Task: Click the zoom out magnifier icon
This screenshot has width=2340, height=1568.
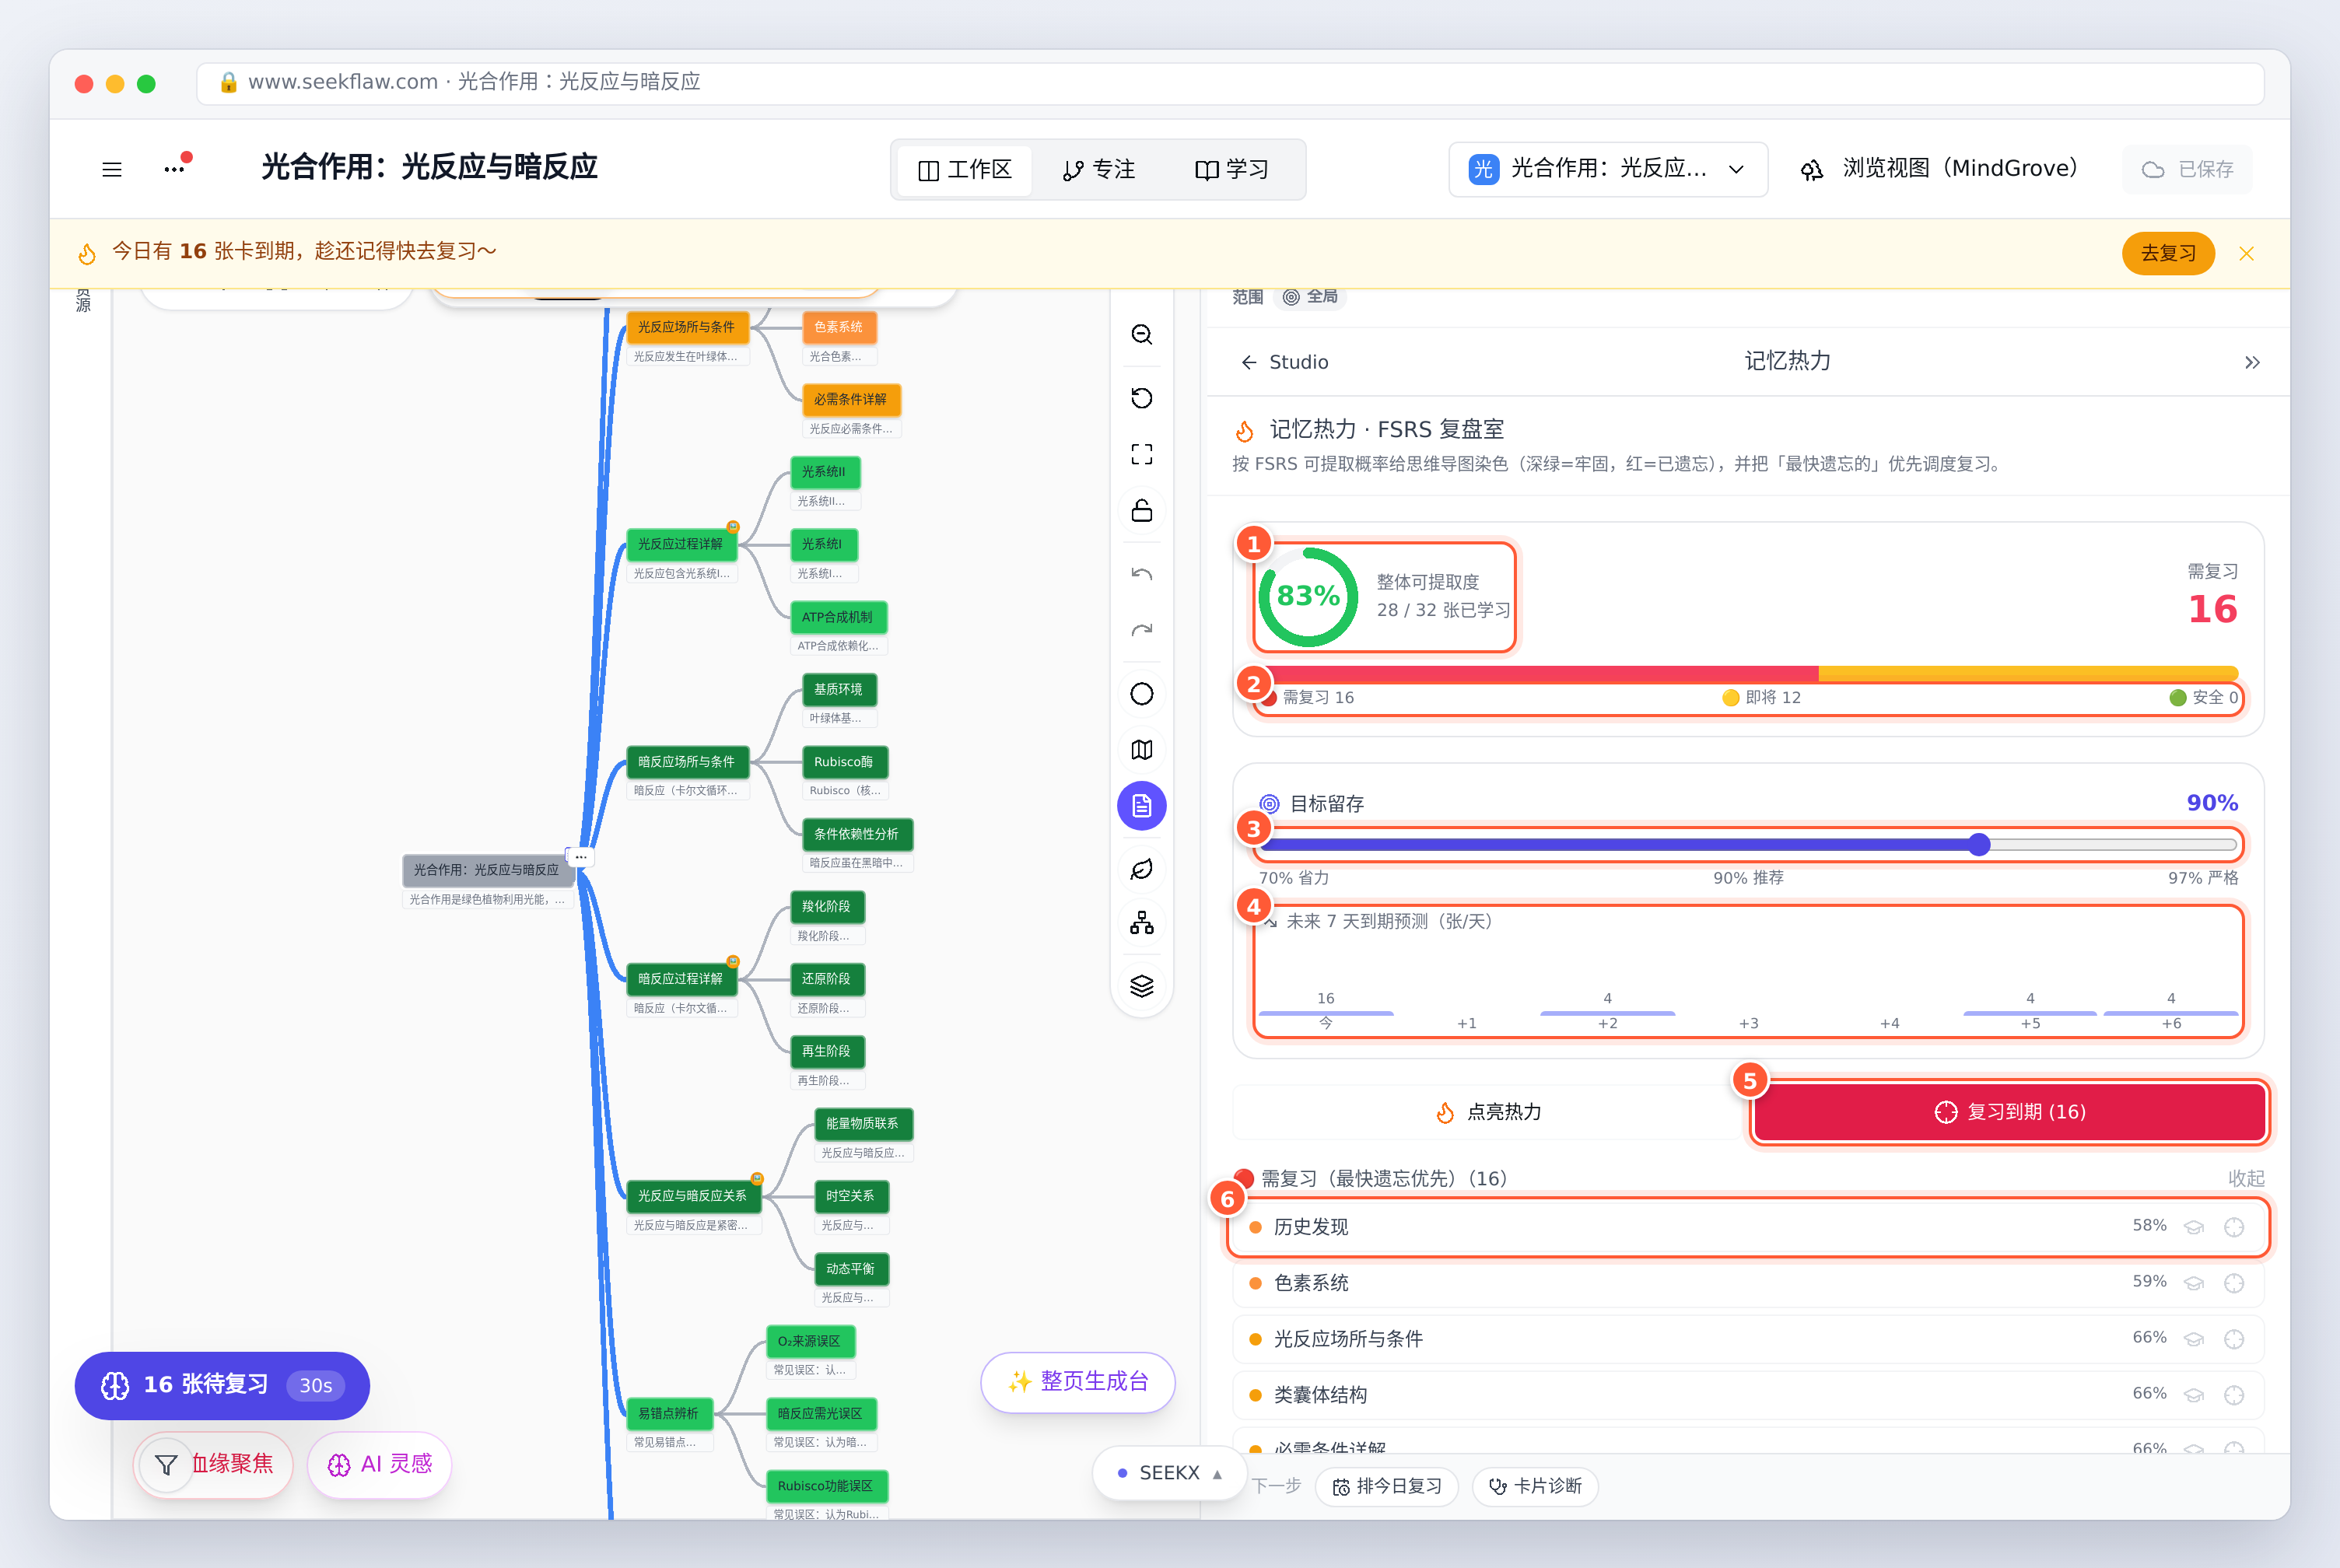Action: tap(1141, 334)
